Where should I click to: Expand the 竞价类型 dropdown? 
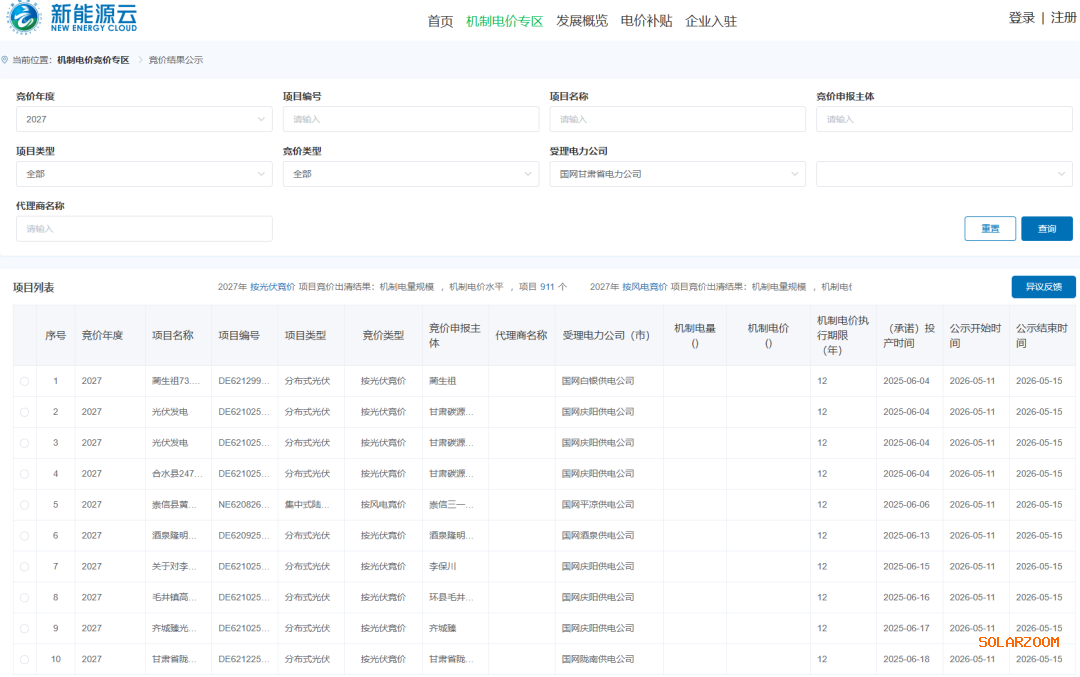[x=411, y=174]
